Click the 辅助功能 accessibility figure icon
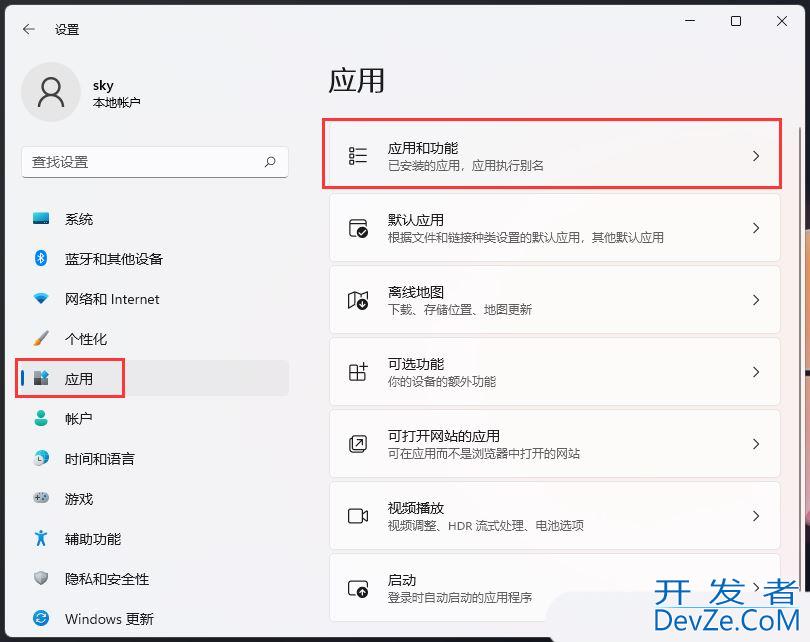This screenshot has height=642, width=810. point(41,538)
